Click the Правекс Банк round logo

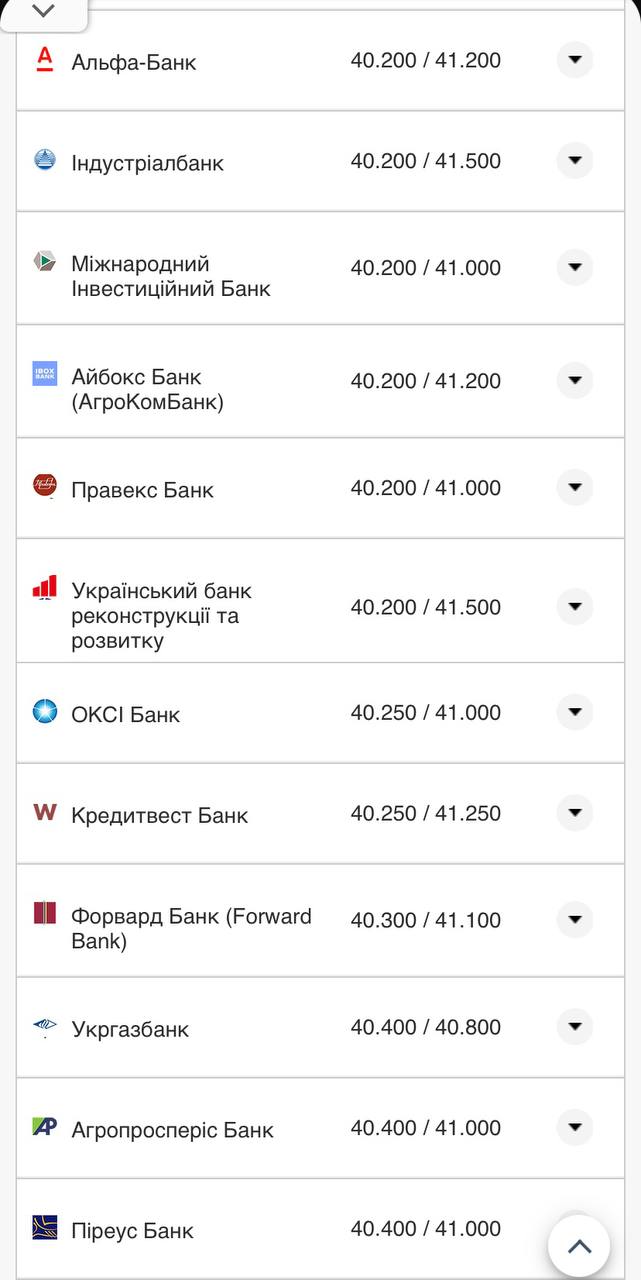point(44,488)
